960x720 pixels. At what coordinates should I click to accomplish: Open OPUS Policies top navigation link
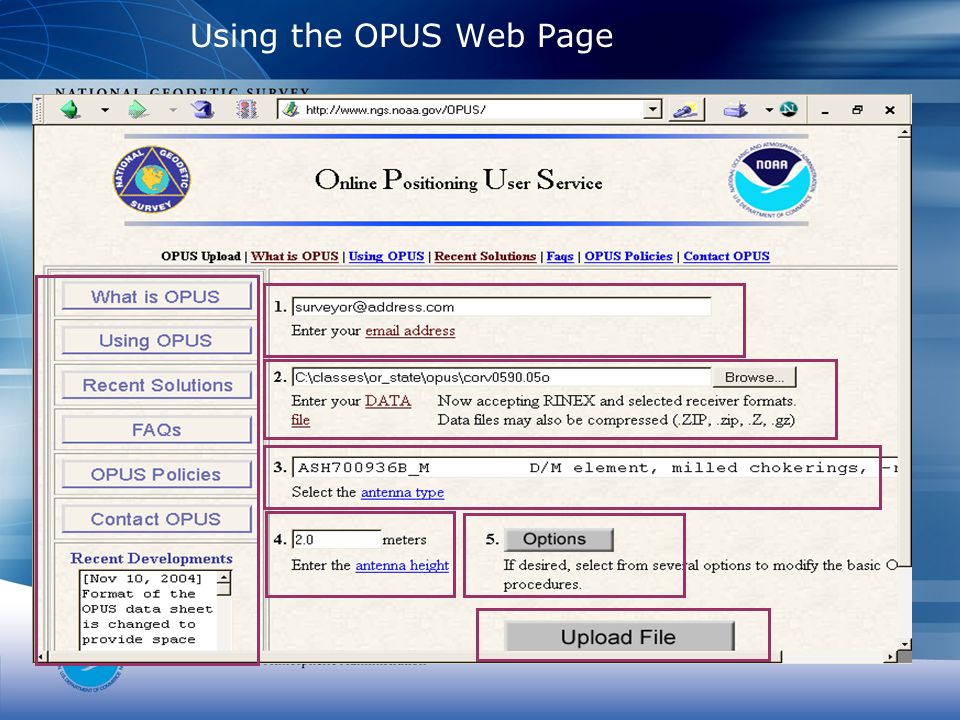pyautogui.click(x=628, y=257)
